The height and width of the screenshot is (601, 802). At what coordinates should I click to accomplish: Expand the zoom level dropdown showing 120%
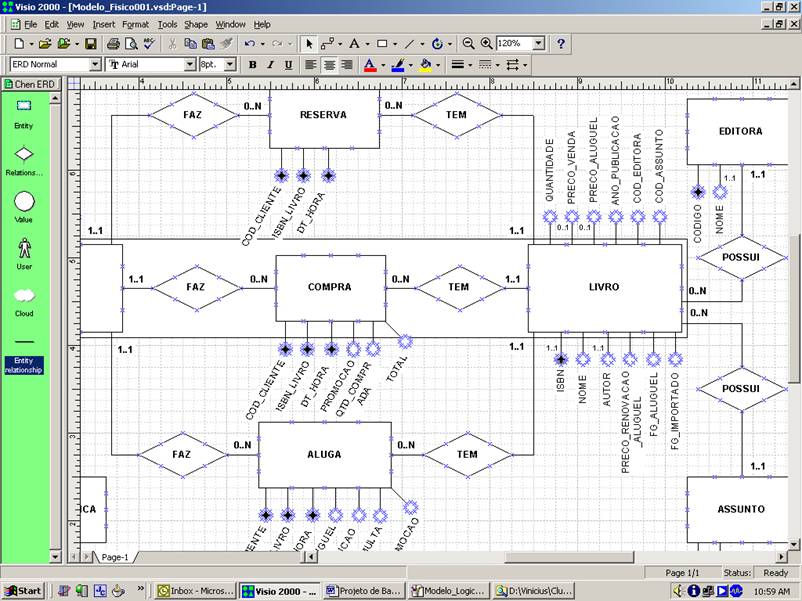tap(537, 43)
